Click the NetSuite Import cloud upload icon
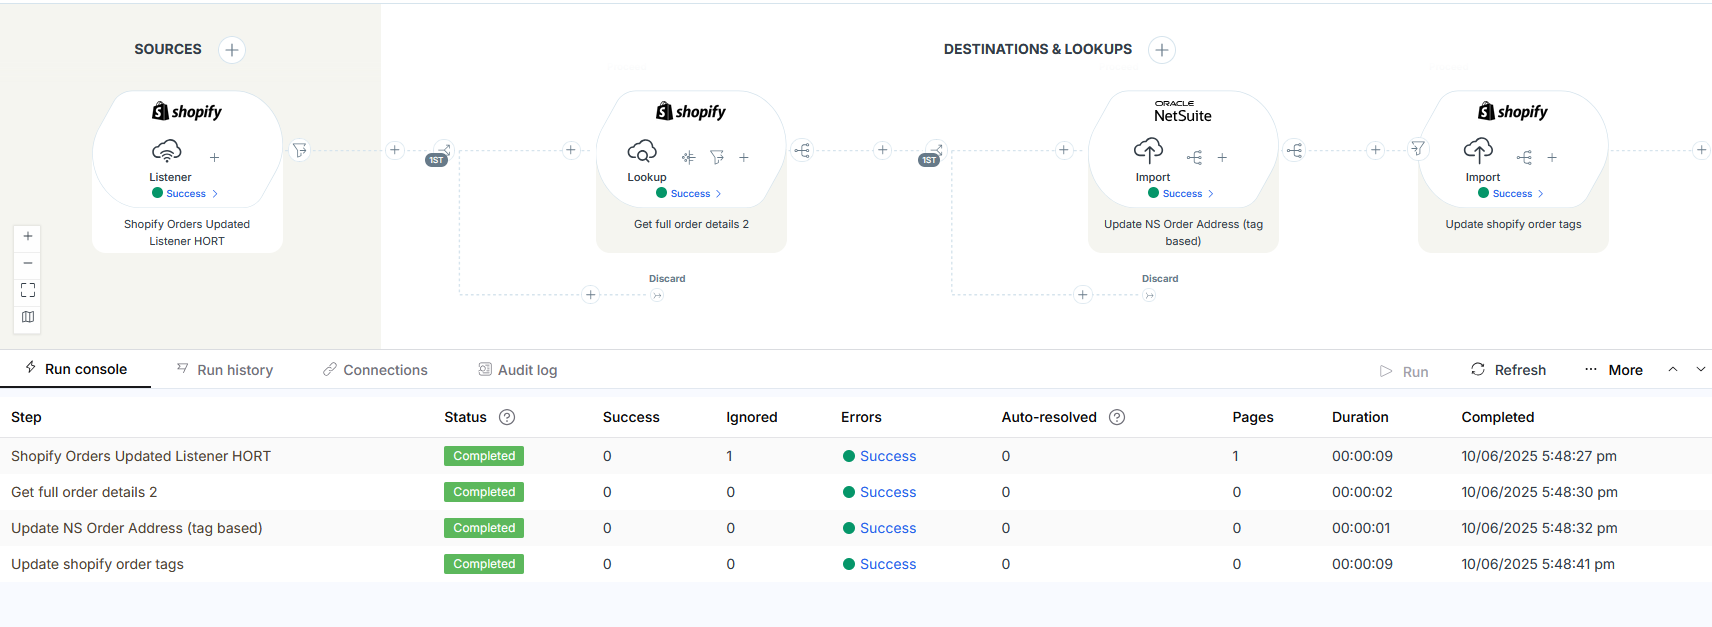The width and height of the screenshot is (1712, 627). click(1148, 151)
